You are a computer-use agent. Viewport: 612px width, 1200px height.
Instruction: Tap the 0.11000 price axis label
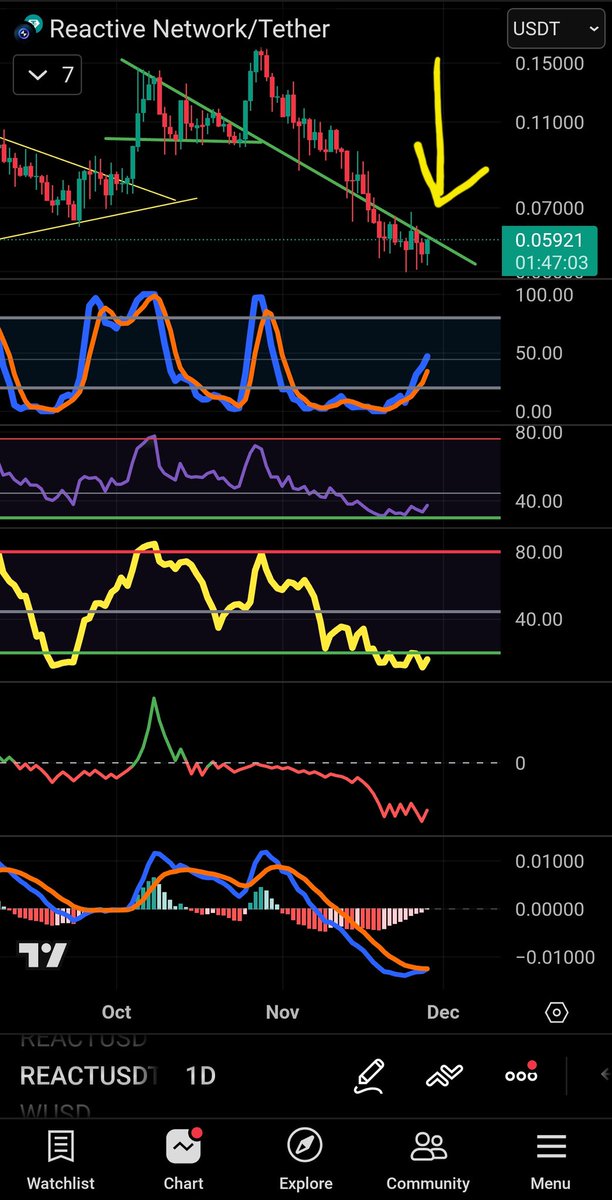click(550, 123)
